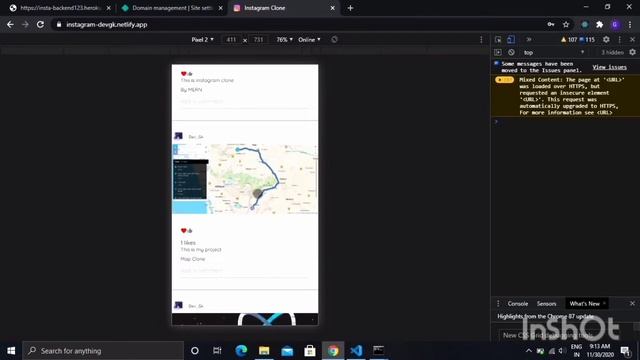Open DevTools settings gear
This screenshot has width=640, height=360.
(606, 40)
